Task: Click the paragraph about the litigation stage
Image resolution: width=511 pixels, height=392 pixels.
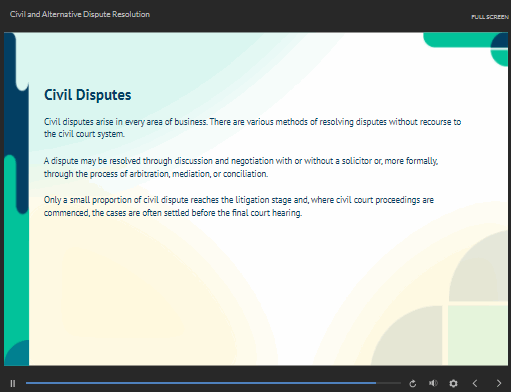Action: point(239,206)
